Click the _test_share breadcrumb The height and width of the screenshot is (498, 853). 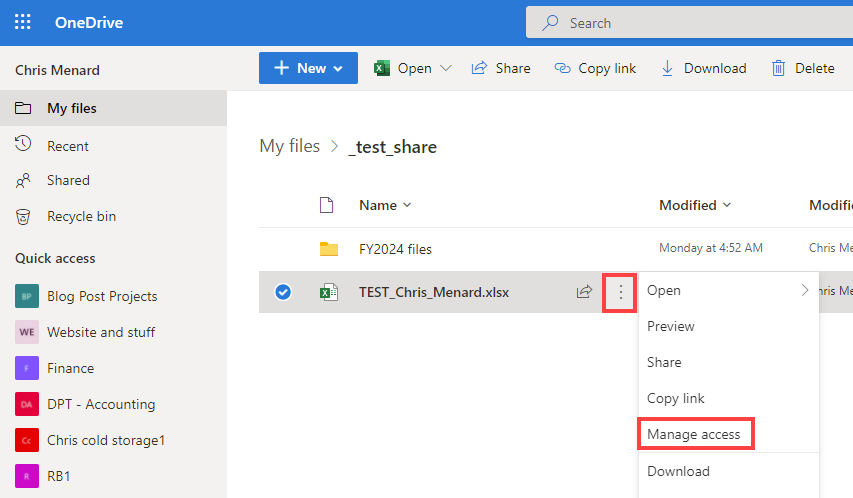click(x=392, y=147)
